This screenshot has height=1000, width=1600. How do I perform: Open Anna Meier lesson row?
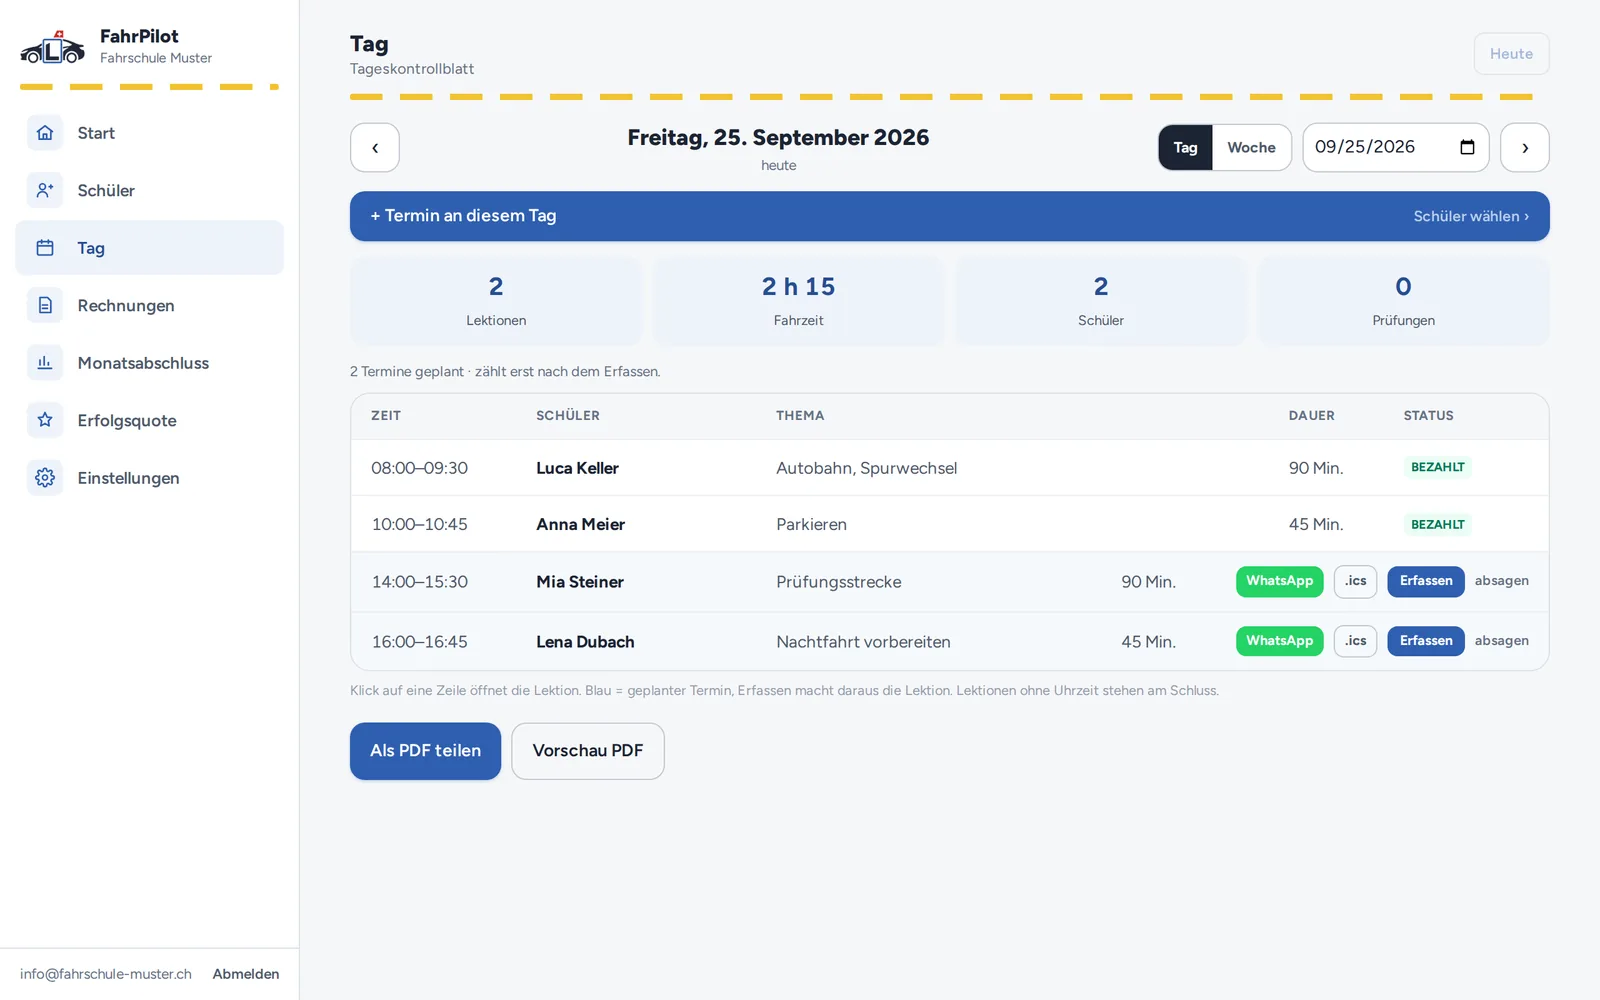tap(950, 524)
